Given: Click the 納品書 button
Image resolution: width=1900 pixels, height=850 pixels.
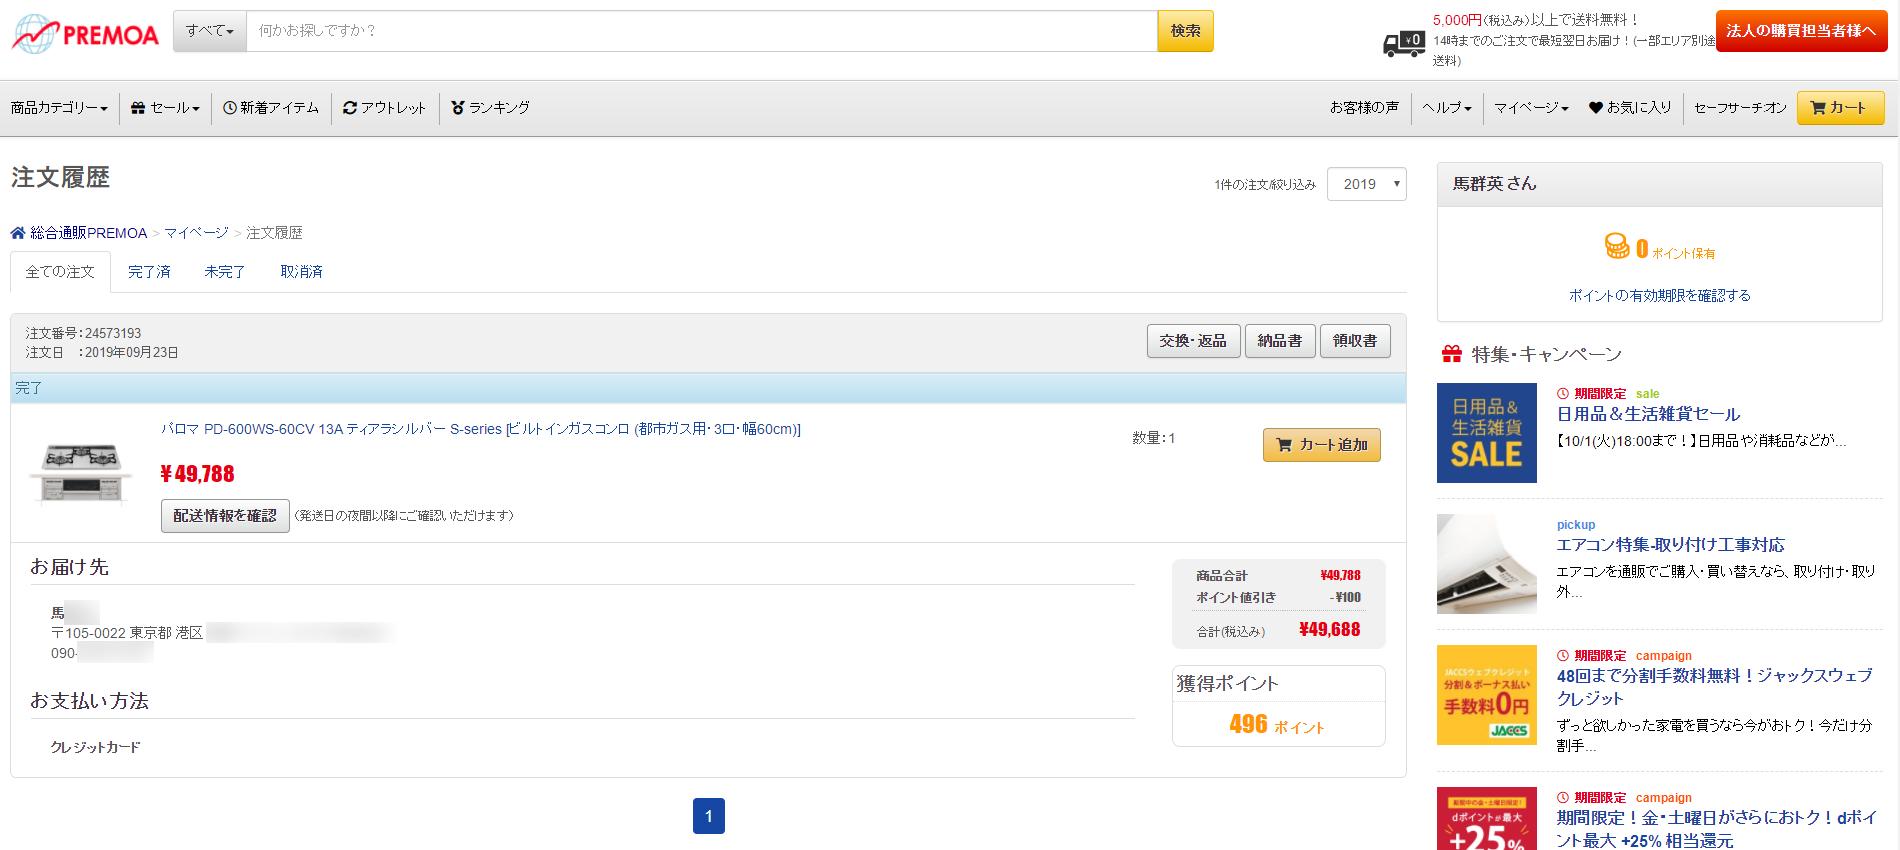Looking at the screenshot, I should (1280, 341).
